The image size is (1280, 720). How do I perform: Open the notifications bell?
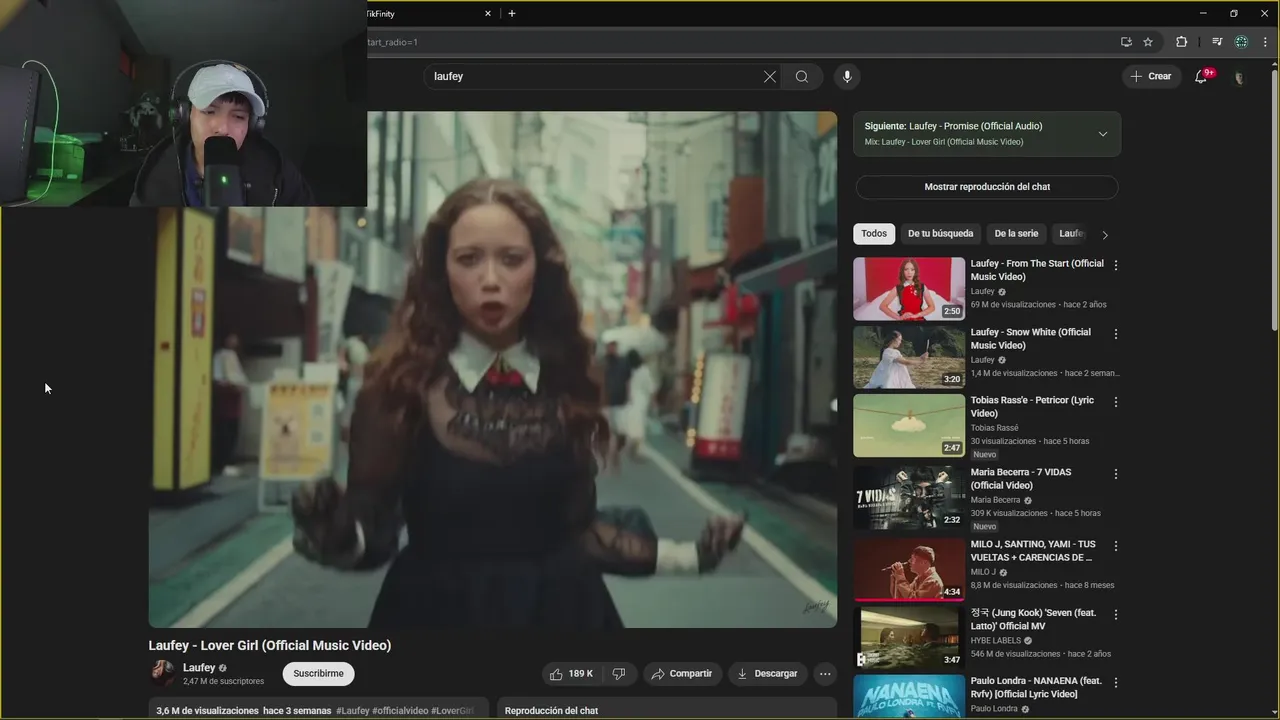point(1202,76)
